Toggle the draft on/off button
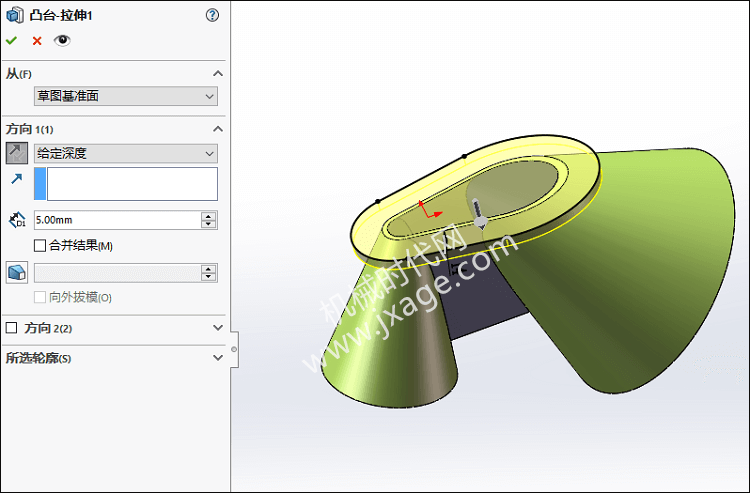The height and width of the screenshot is (493, 750). tap(17, 273)
